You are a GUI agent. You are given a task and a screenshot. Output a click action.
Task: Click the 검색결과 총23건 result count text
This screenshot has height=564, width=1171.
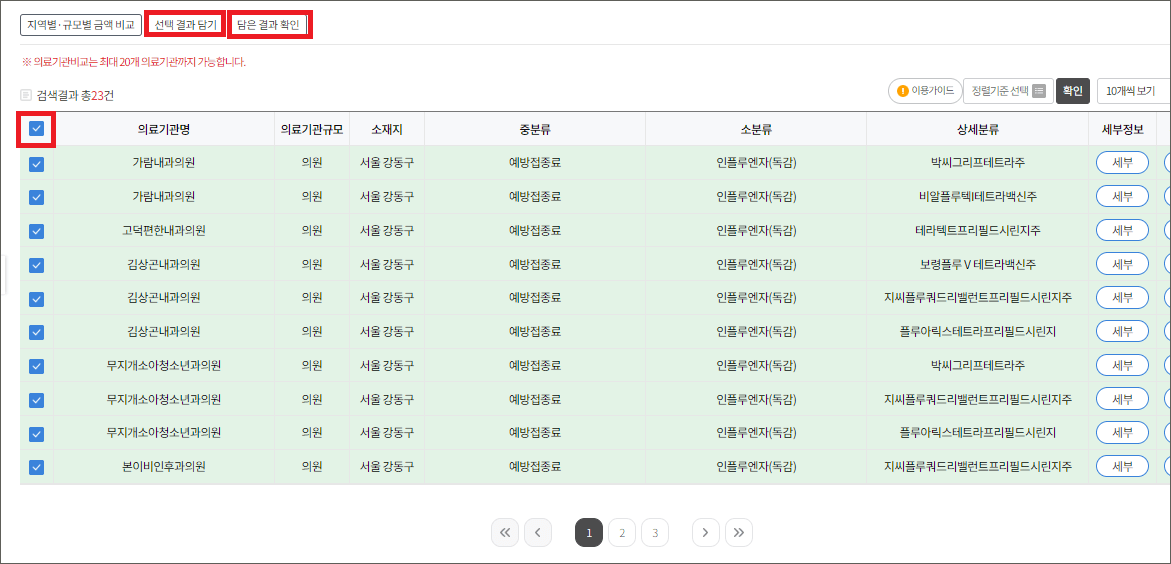coord(75,96)
